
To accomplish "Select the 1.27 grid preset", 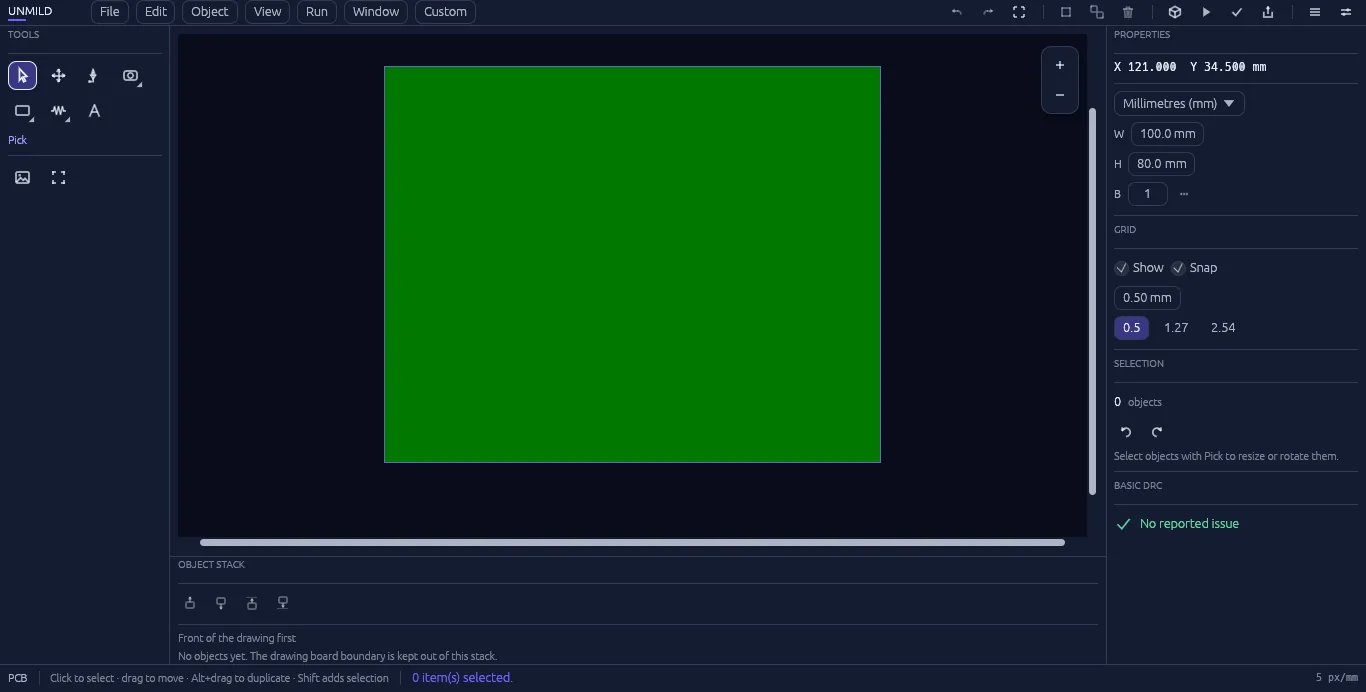I will coord(1176,328).
